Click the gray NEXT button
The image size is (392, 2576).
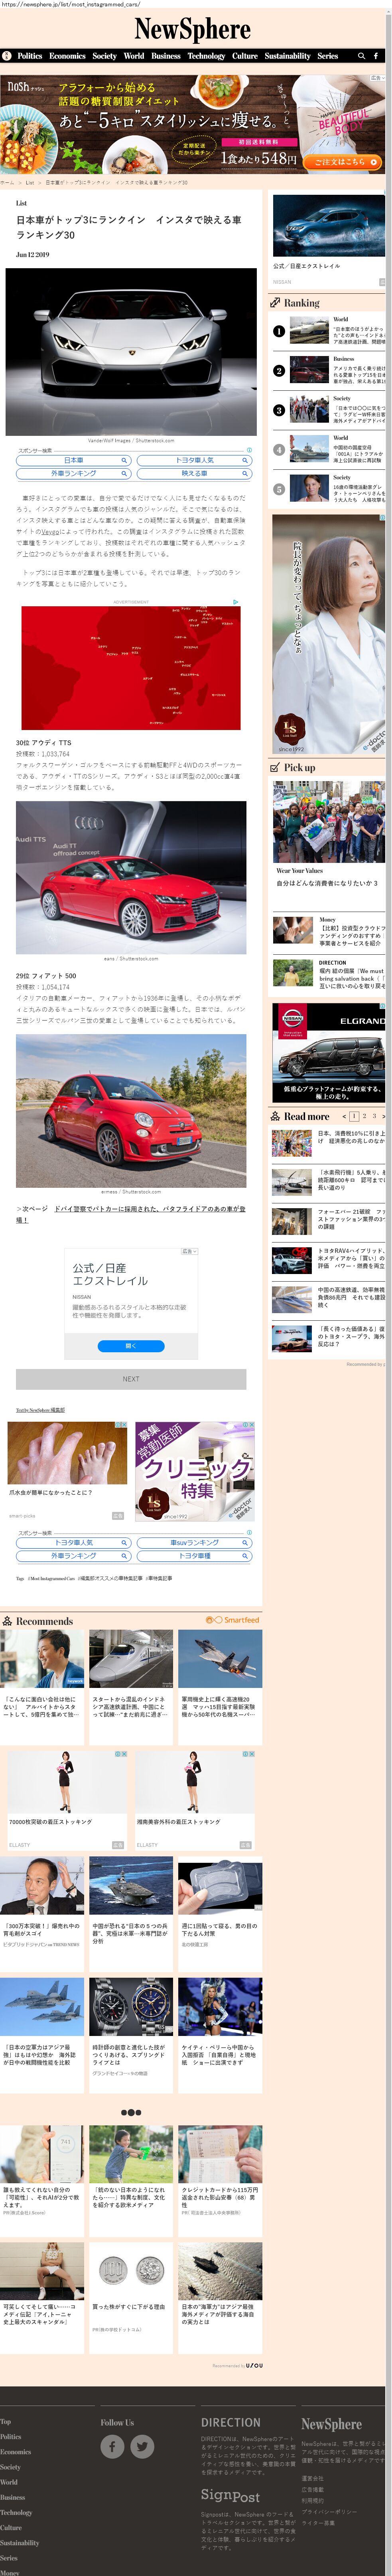131,1379
